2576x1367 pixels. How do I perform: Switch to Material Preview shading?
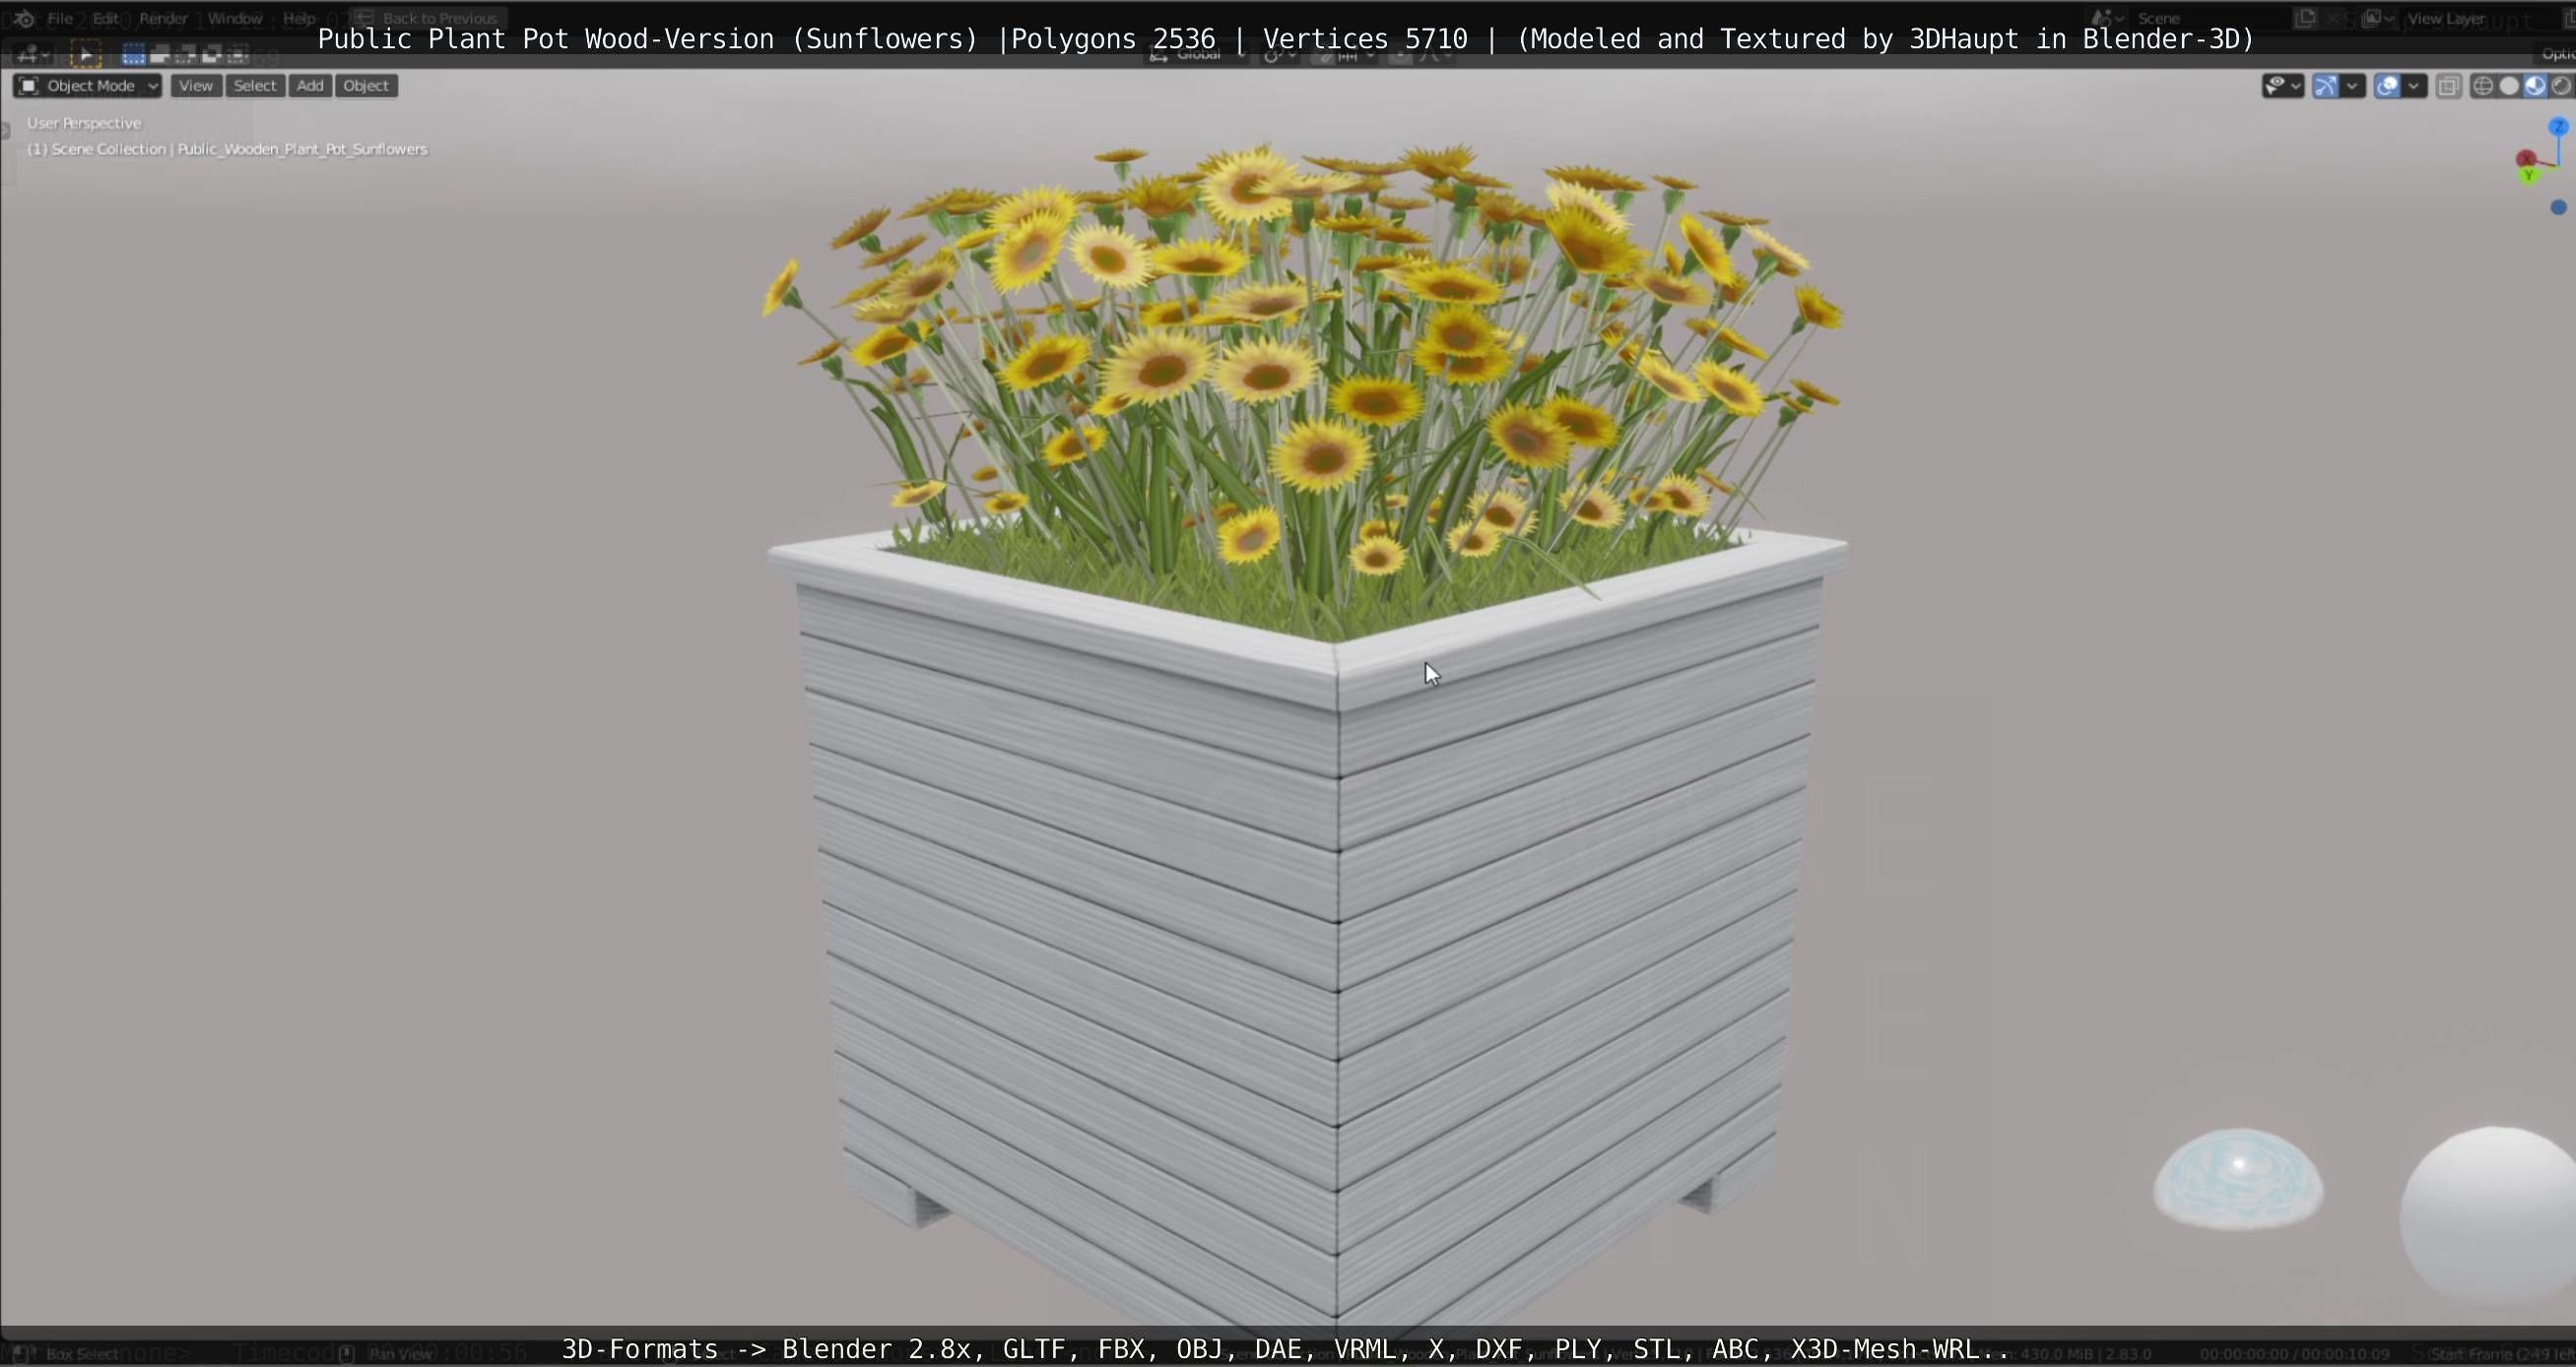[x=2535, y=86]
